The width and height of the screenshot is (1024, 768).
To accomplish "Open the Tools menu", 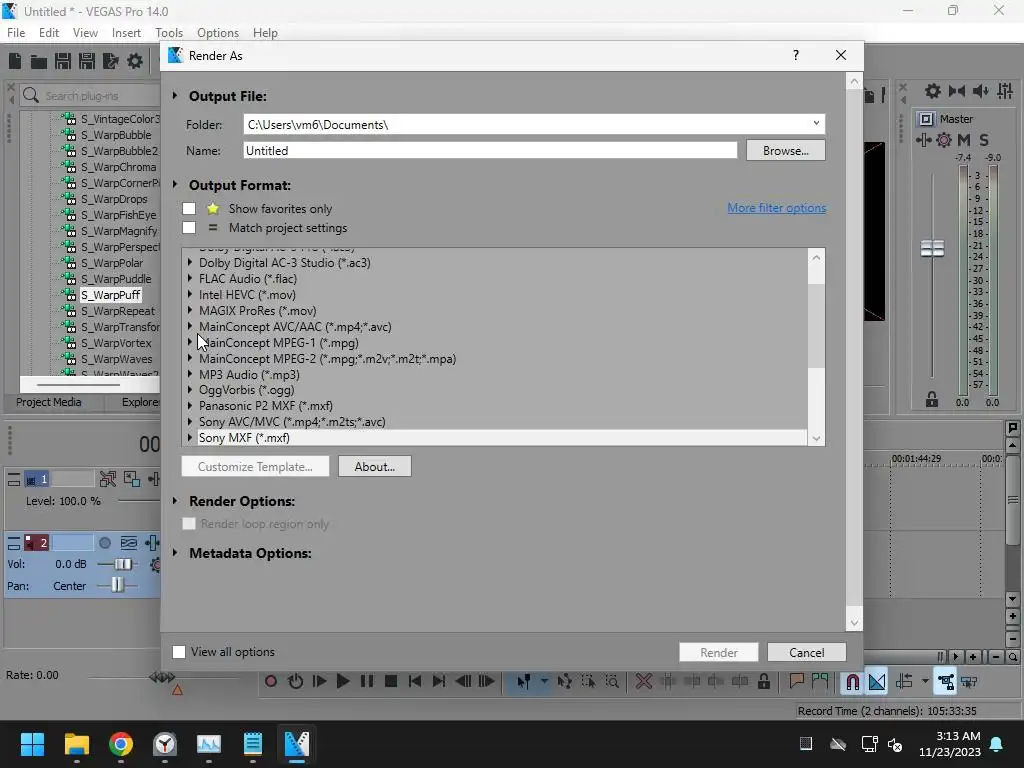I will (169, 33).
